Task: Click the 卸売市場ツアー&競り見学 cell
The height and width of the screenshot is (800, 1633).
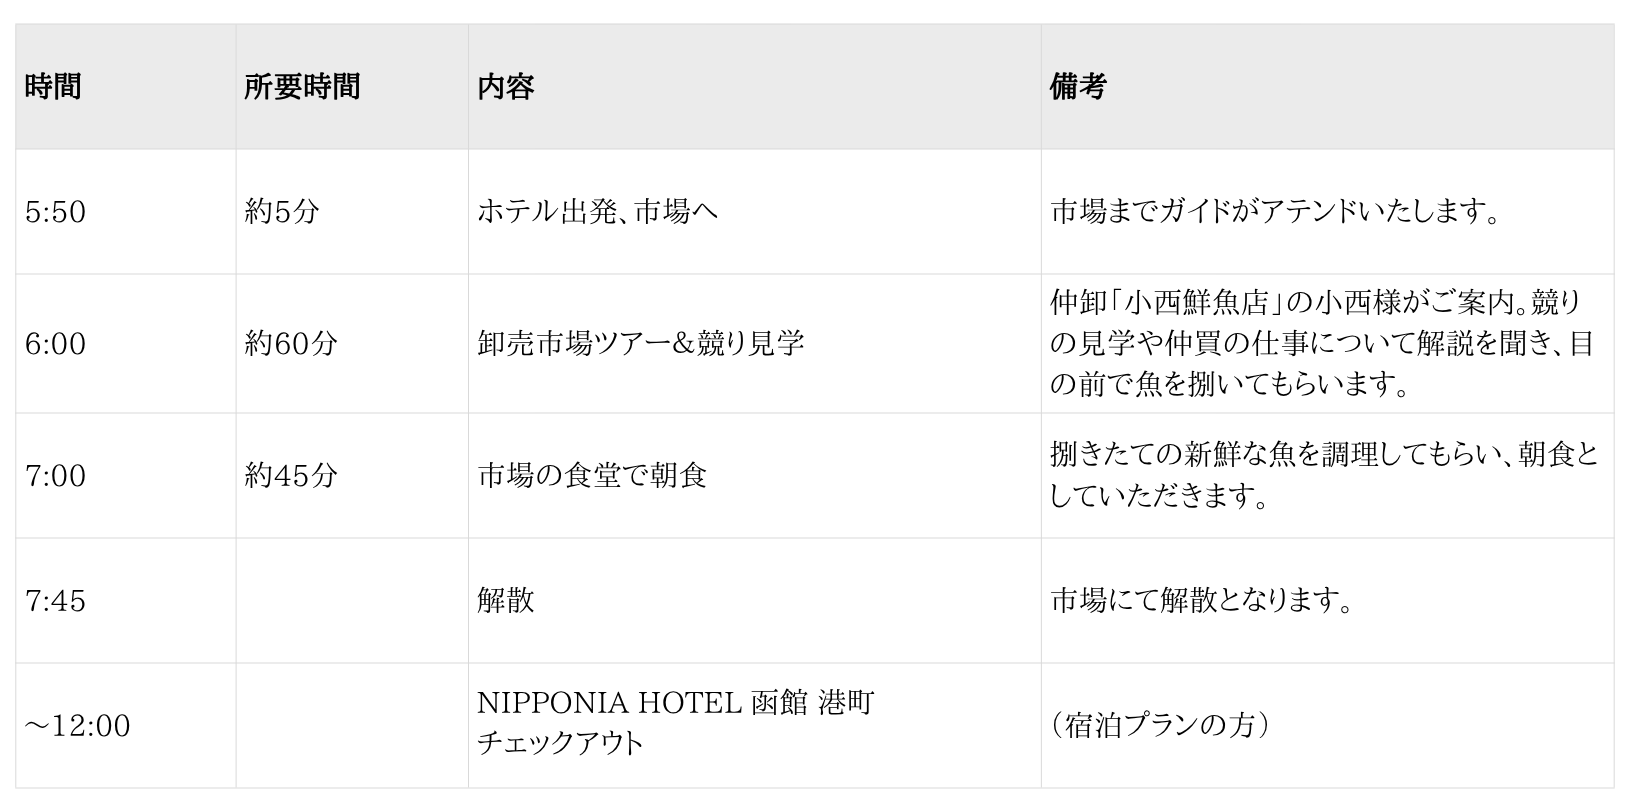Action: (x=641, y=344)
